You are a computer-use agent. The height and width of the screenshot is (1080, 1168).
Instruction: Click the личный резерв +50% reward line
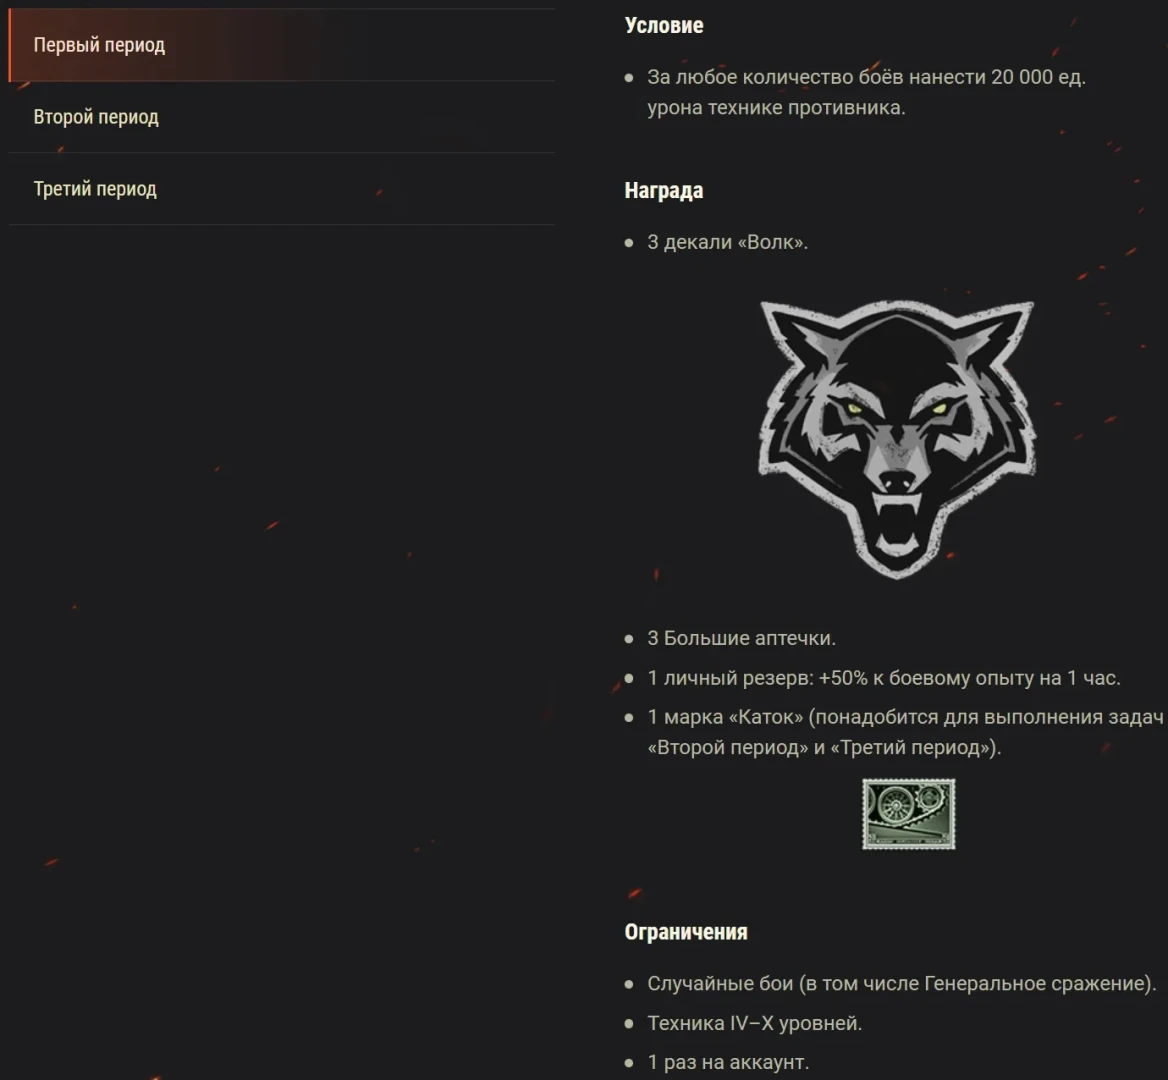pos(883,678)
